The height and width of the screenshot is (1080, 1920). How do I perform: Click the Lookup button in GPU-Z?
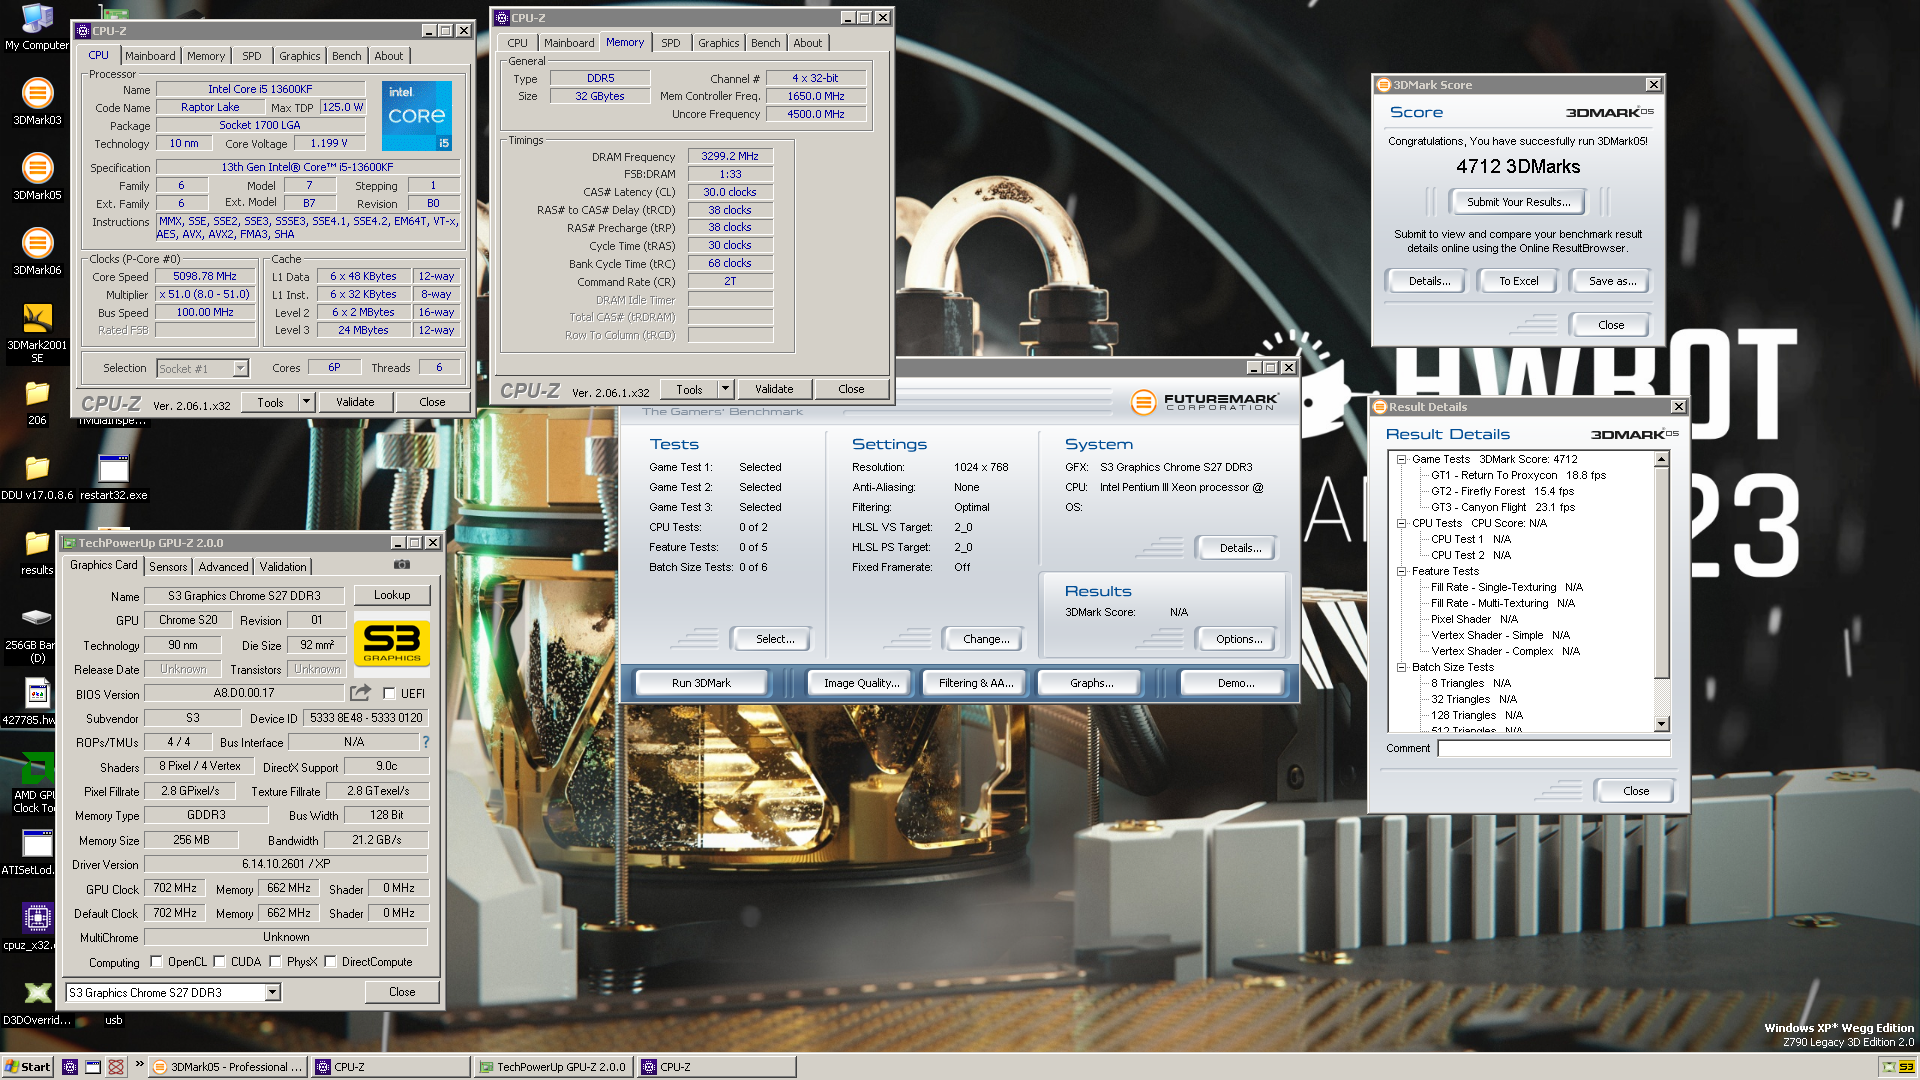coord(392,595)
